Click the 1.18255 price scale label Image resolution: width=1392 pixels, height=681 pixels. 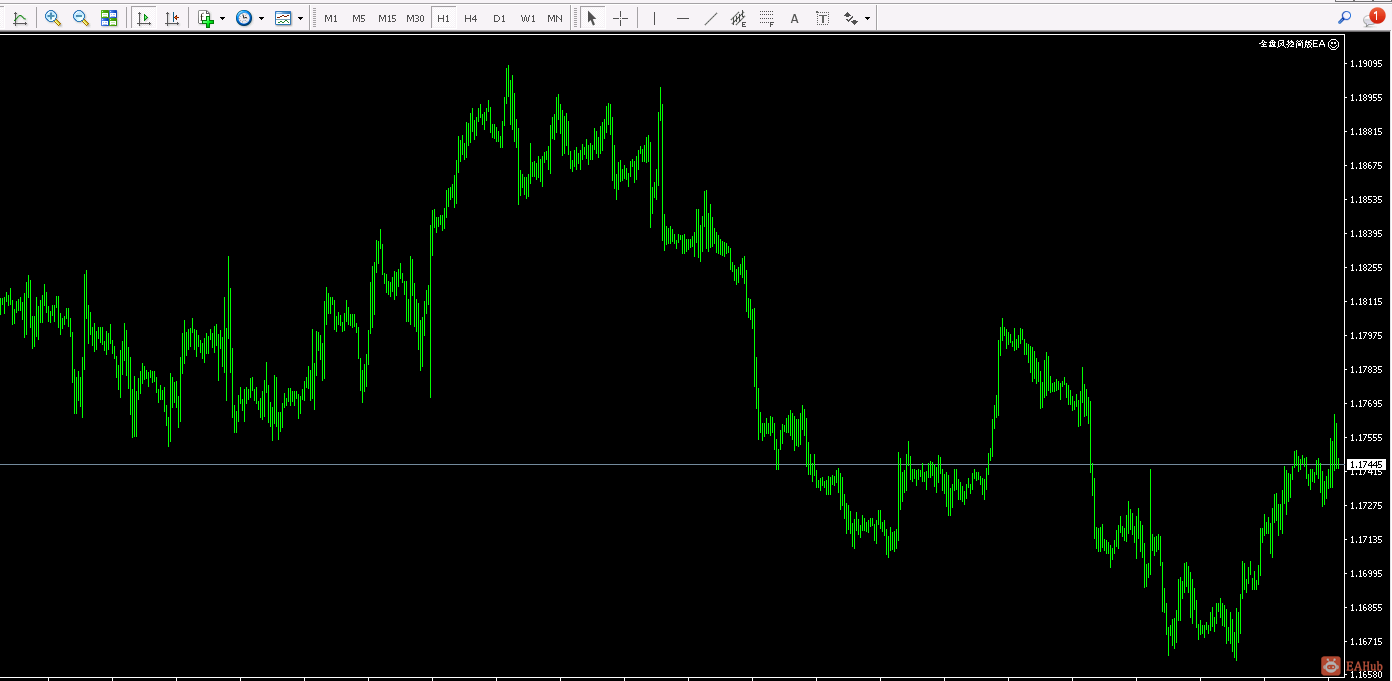pos(1365,267)
